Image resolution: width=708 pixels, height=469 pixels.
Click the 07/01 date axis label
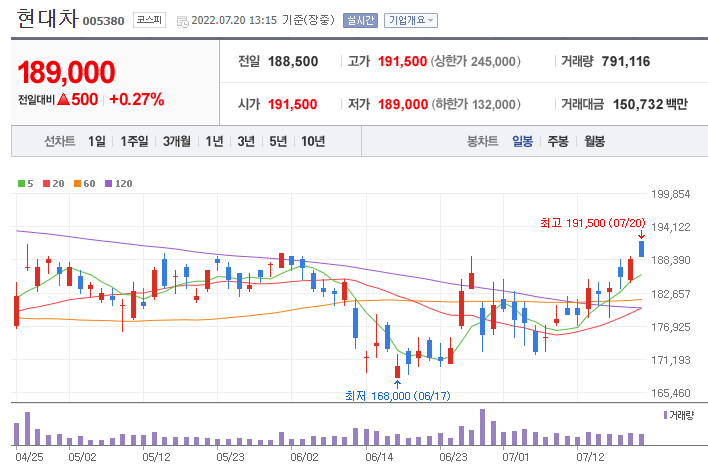[x=516, y=457]
